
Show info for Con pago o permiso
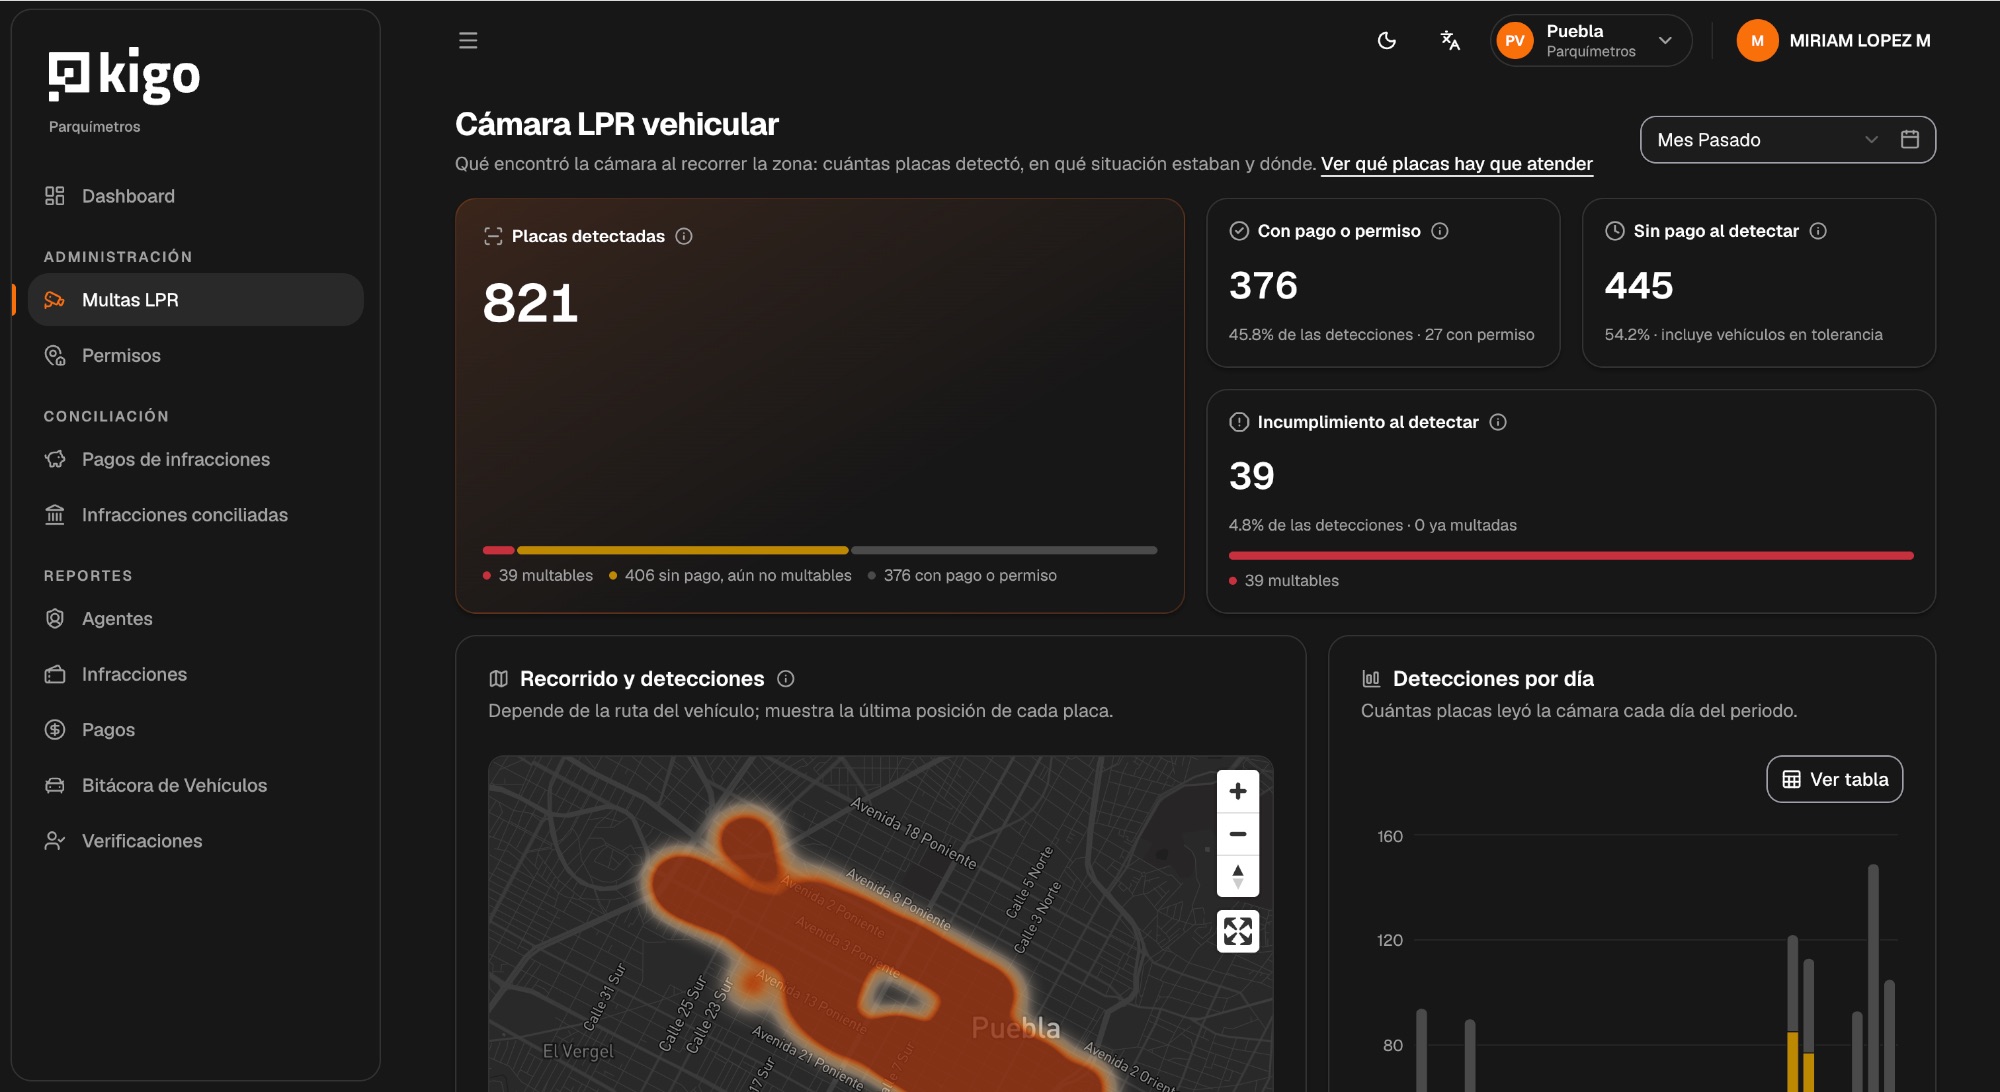(x=1440, y=231)
